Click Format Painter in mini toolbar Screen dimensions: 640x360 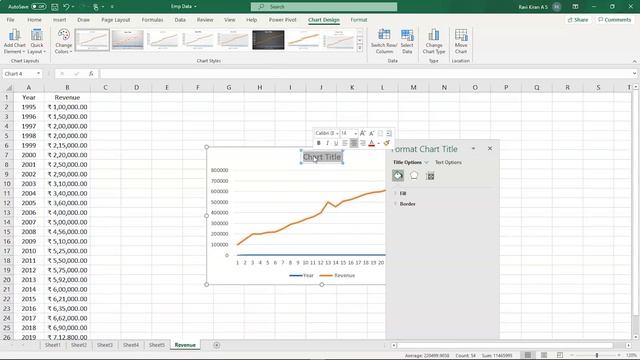[x=387, y=143]
